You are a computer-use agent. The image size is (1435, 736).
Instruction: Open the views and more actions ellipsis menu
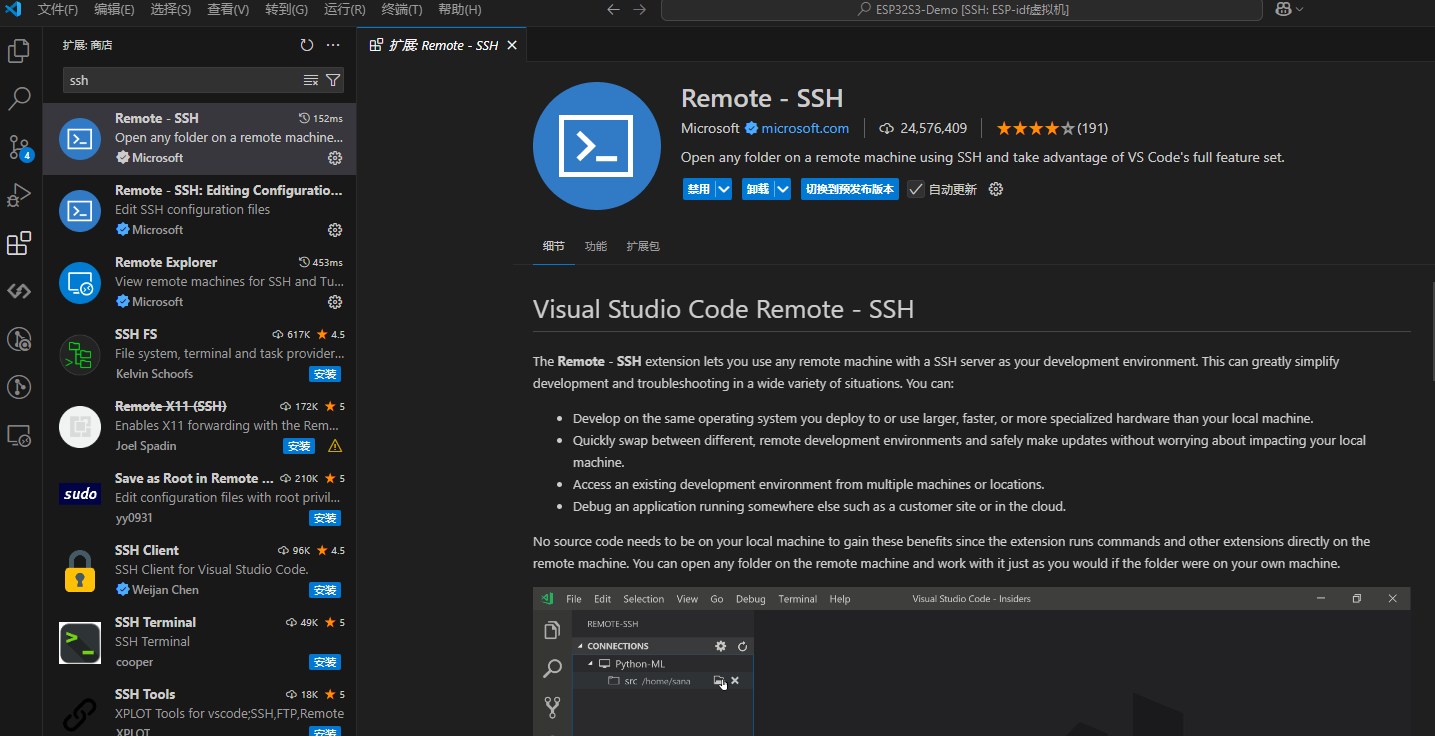point(334,45)
